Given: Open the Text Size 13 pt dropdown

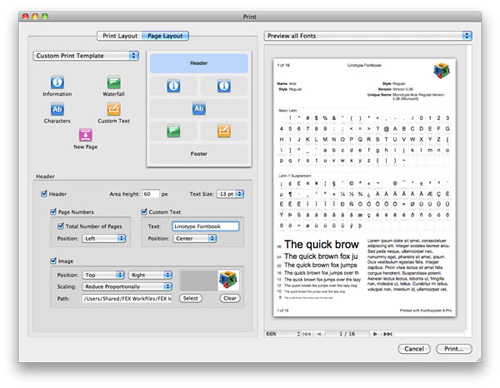Looking at the screenshot, I should click(230, 194).
